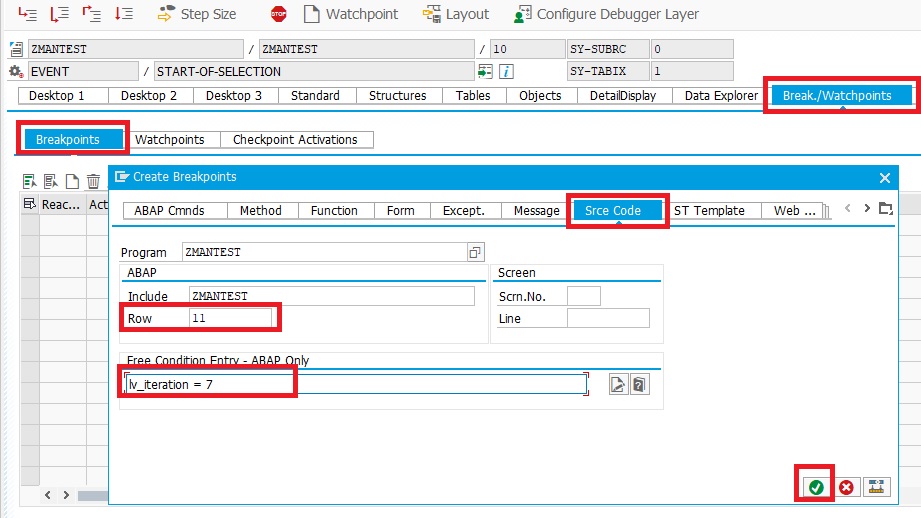Screen dimensions: 921x518
Task: Click the navigate-to-source icon after START-OF-SELECTION
Action: 485,72
